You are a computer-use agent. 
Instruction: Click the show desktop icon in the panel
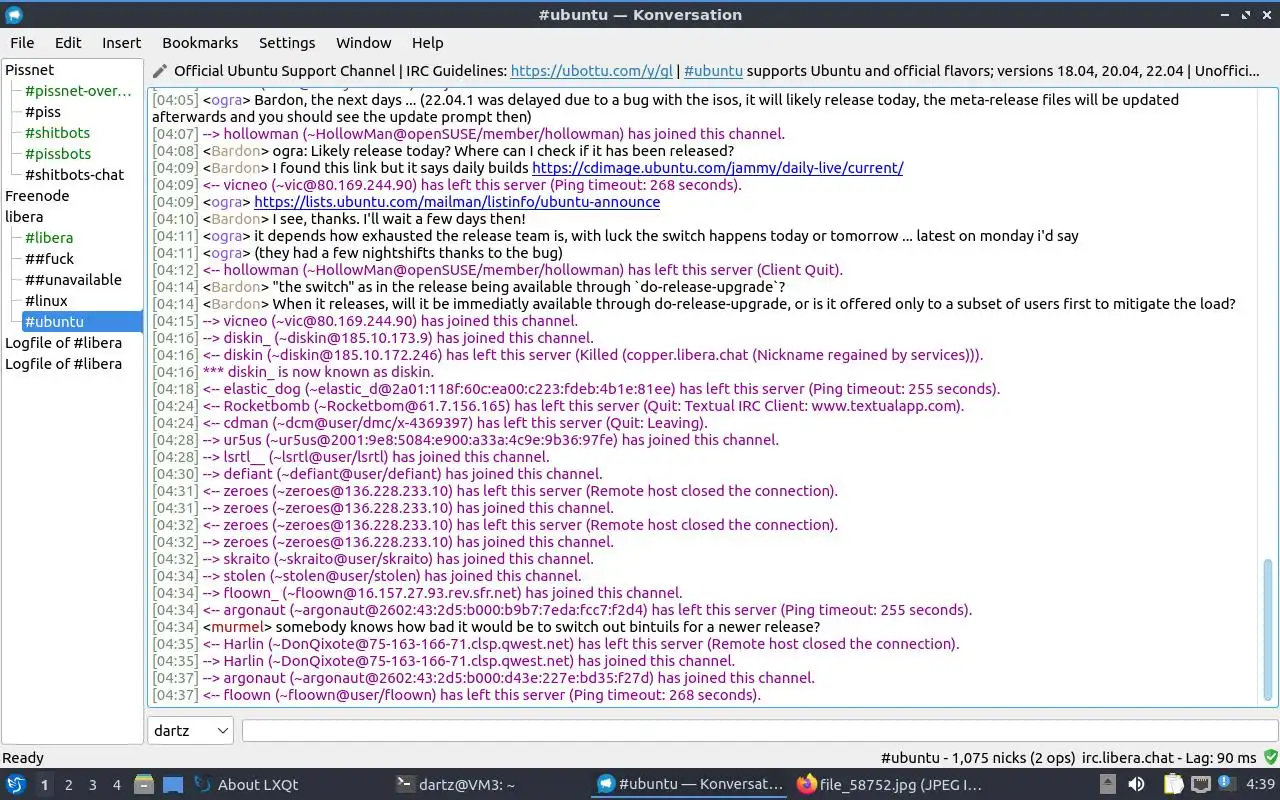click(172, 785)
